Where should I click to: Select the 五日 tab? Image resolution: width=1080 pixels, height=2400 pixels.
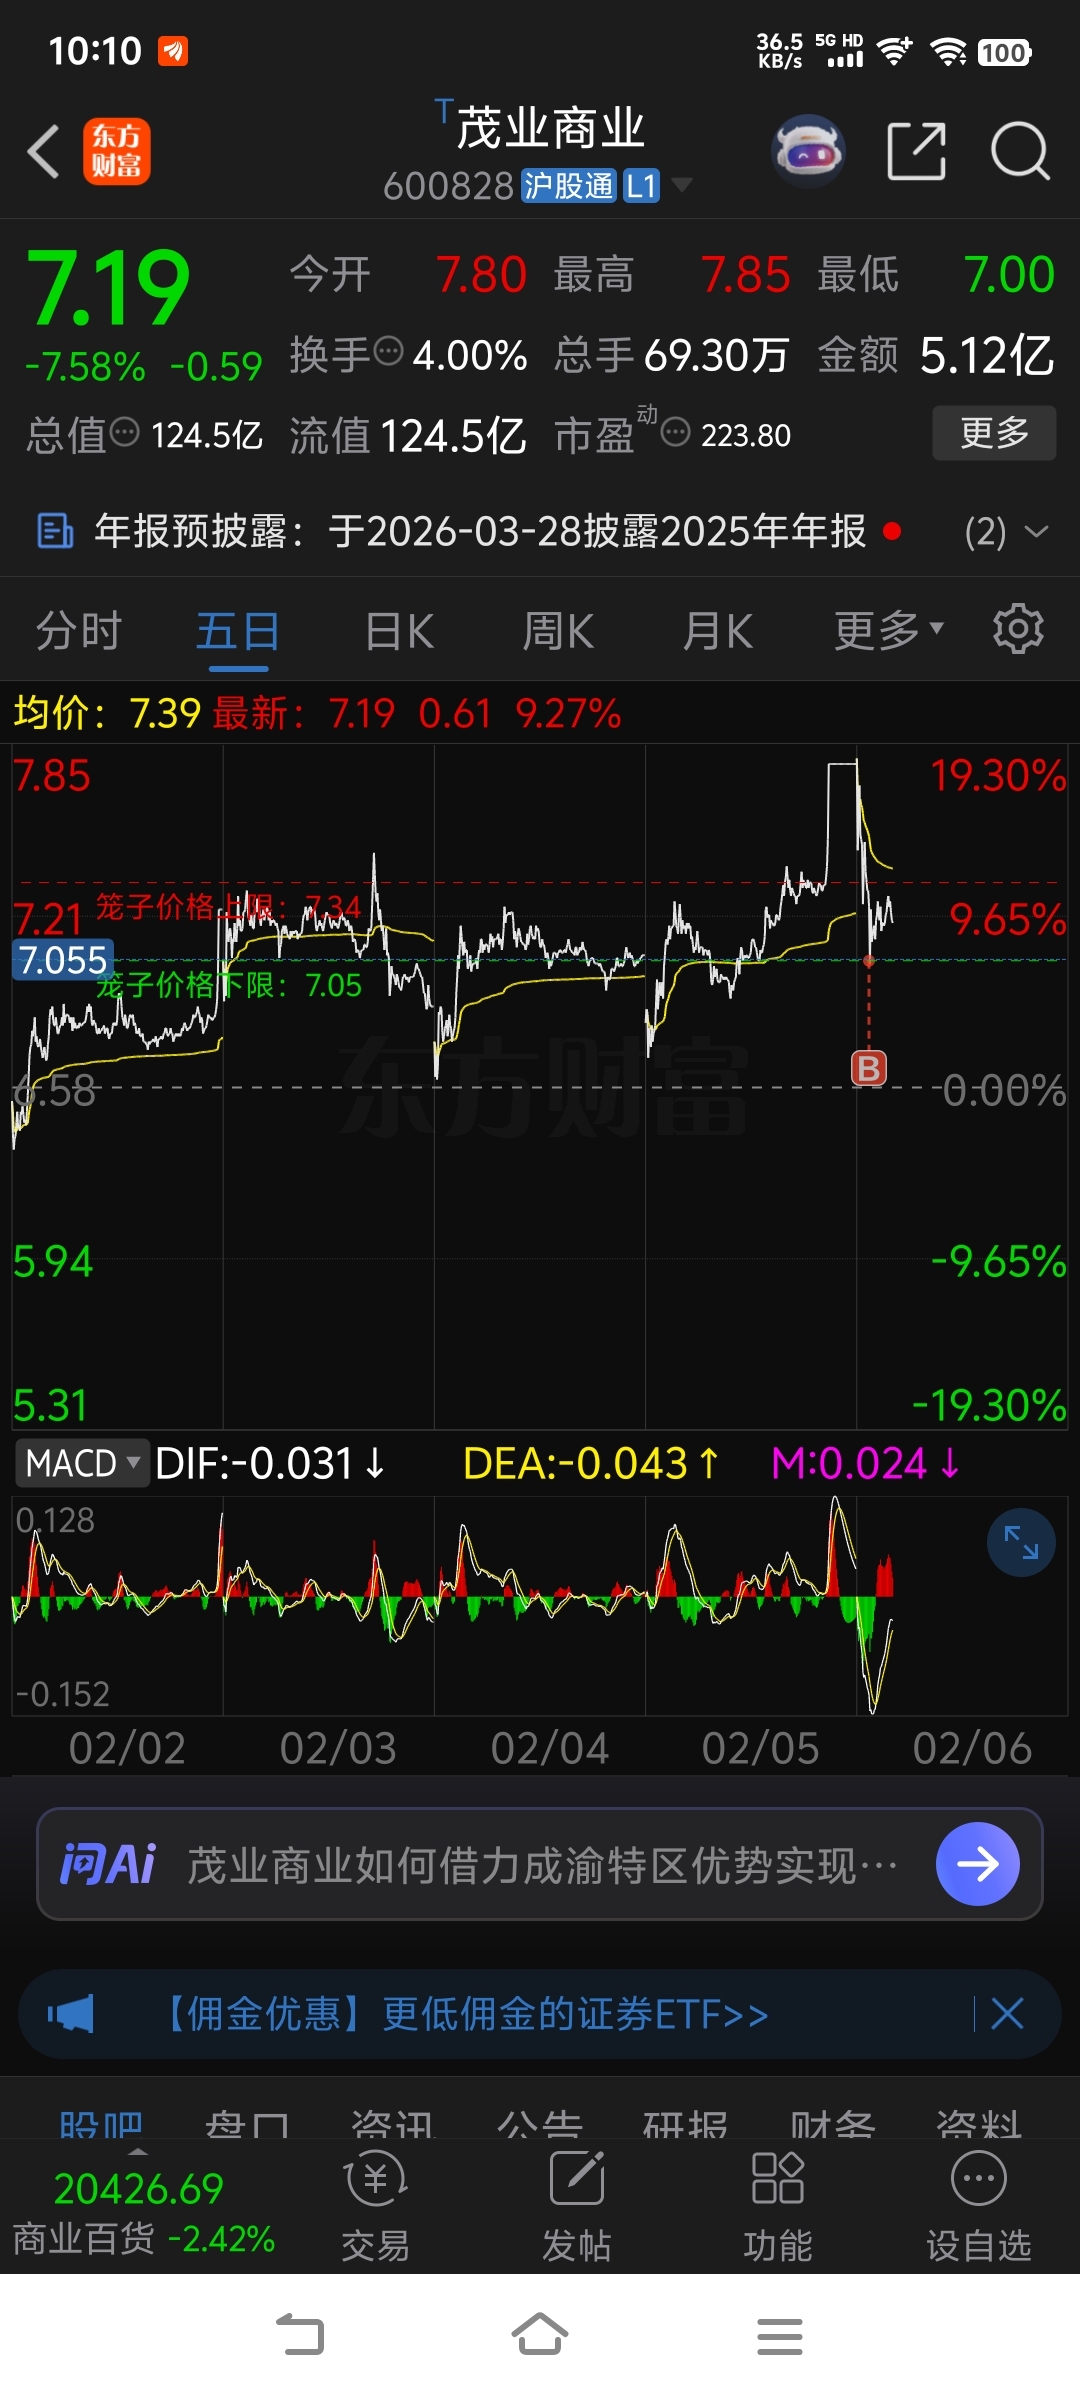point(238,632)
